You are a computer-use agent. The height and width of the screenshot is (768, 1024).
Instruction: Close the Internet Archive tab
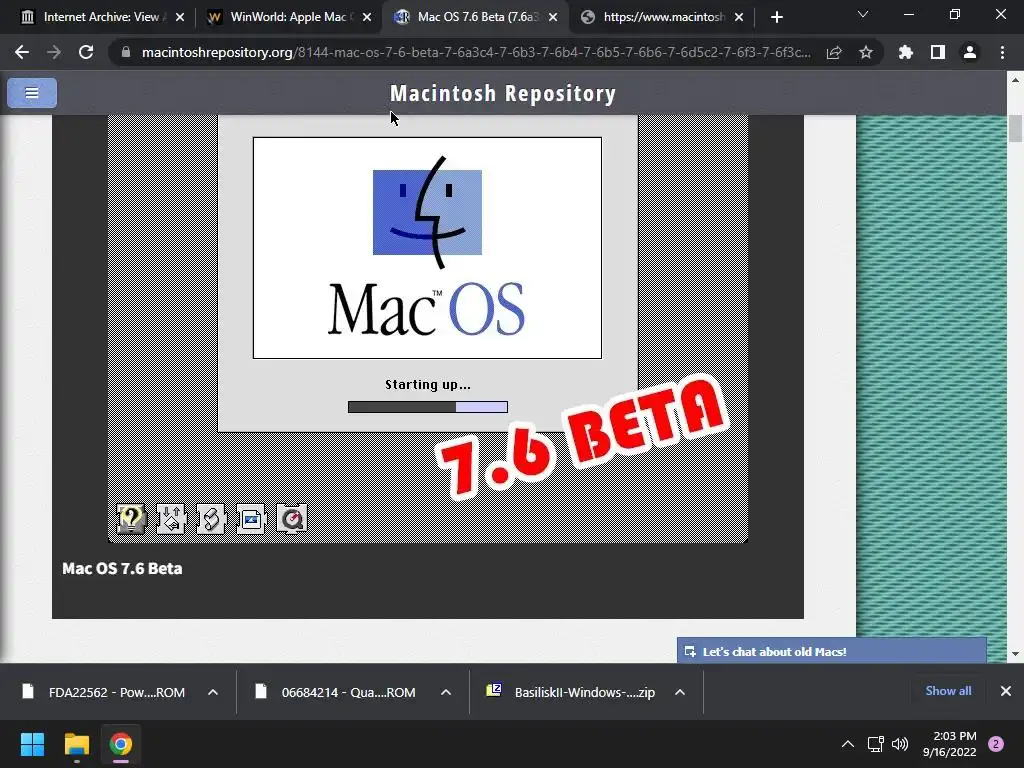pyautogui.click(x=180, y=17)
